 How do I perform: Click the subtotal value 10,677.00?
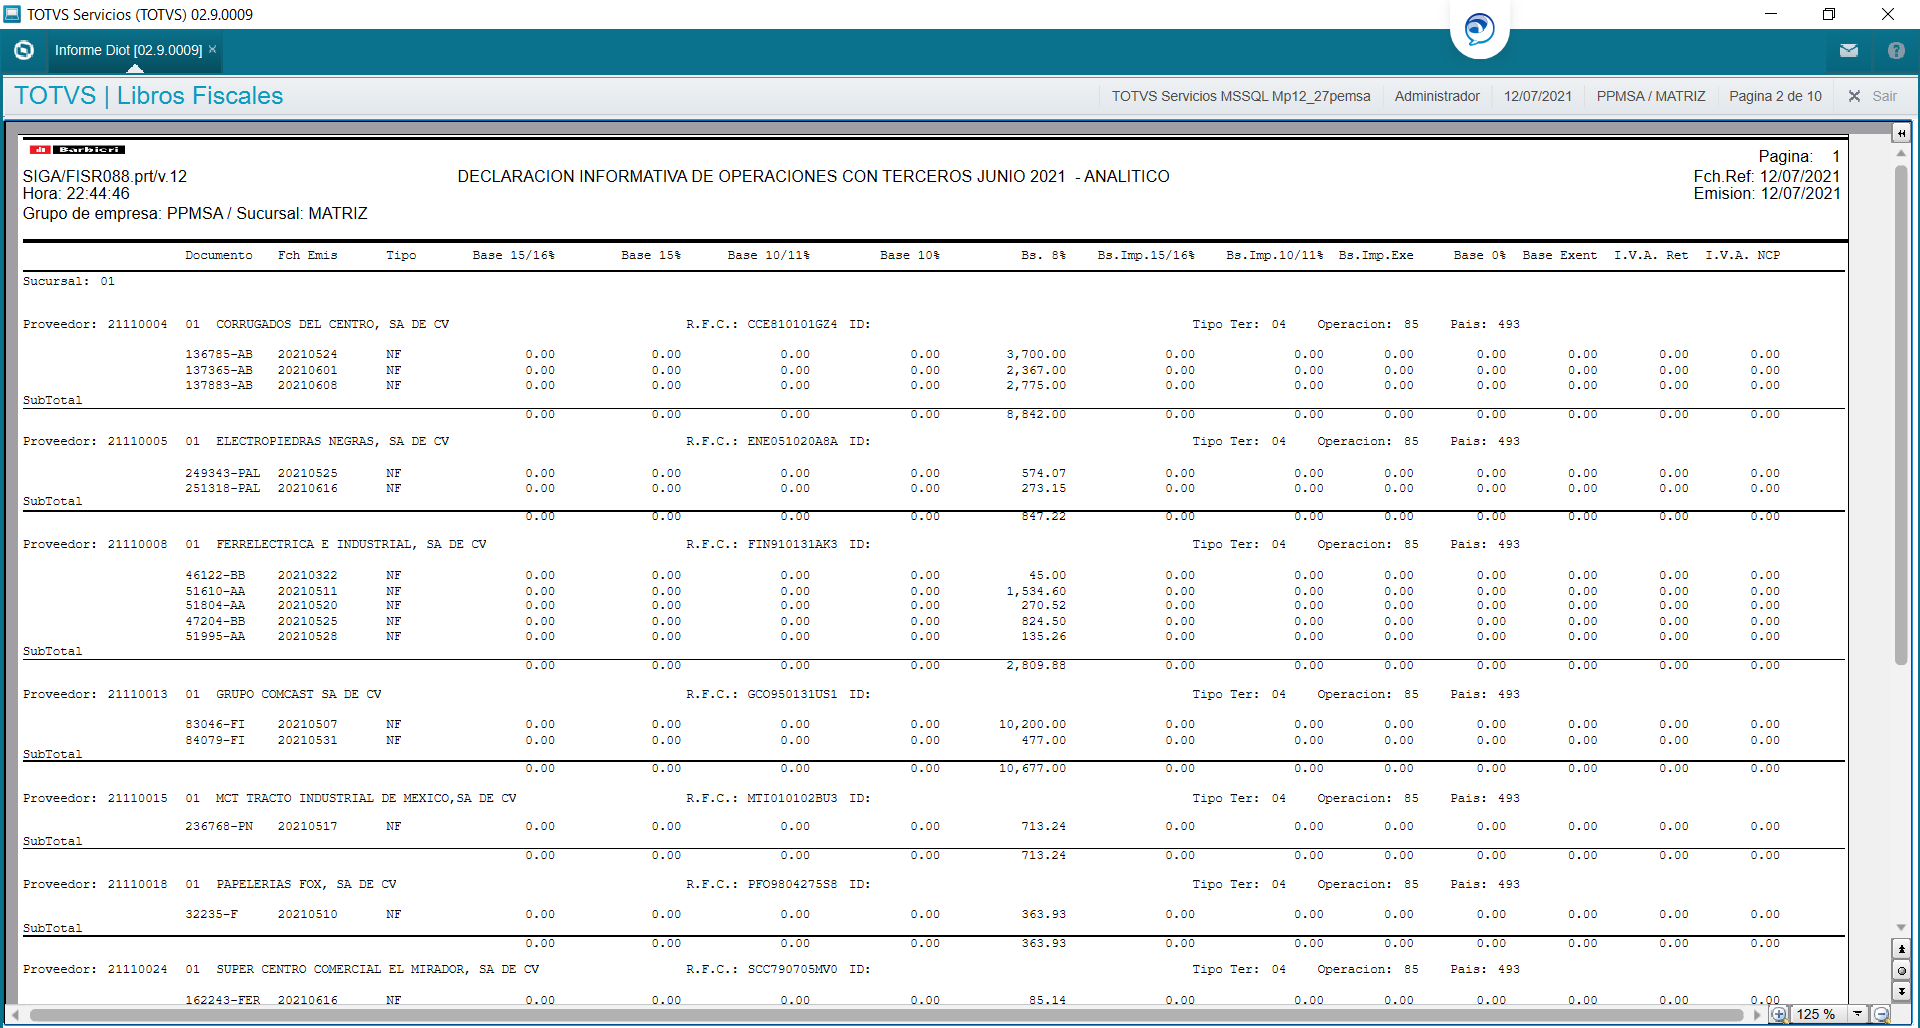(x=1033, y=769)
